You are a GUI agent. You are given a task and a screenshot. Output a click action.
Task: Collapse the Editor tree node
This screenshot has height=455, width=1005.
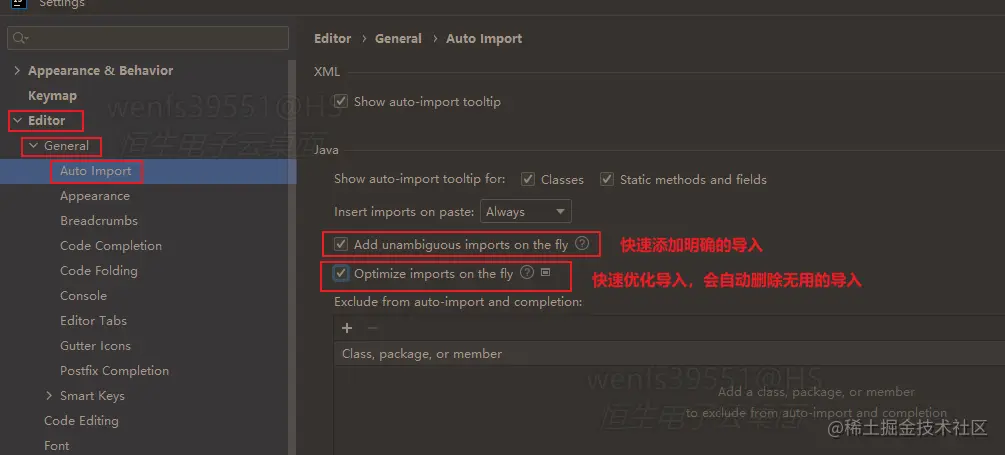coord(17,120)
